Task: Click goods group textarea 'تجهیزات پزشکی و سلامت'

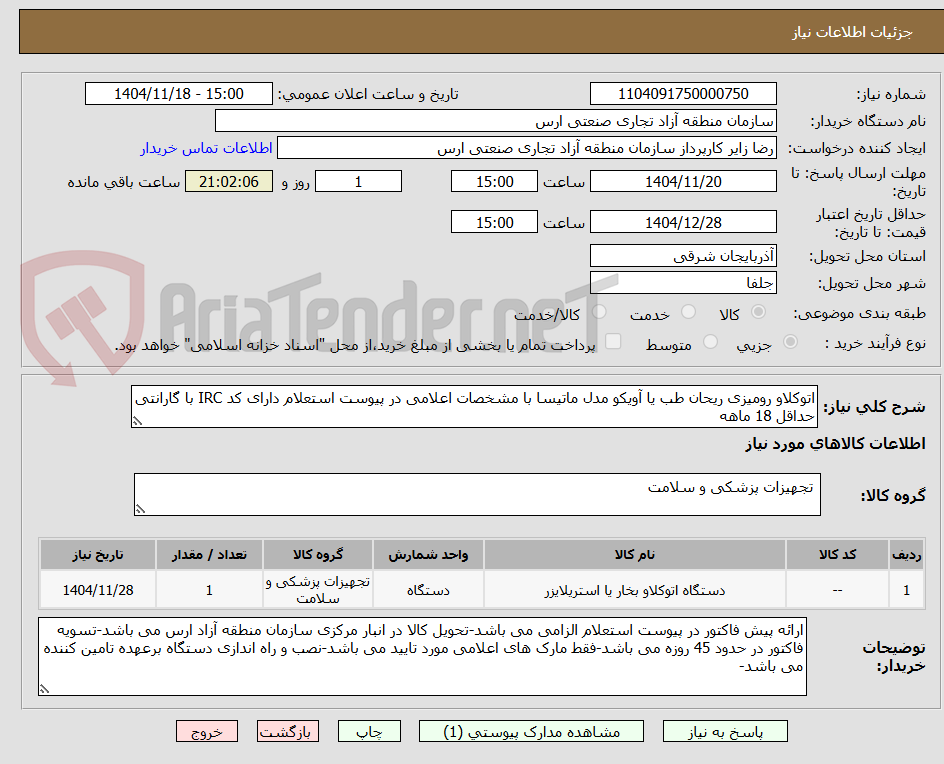Action: (477, 494)
